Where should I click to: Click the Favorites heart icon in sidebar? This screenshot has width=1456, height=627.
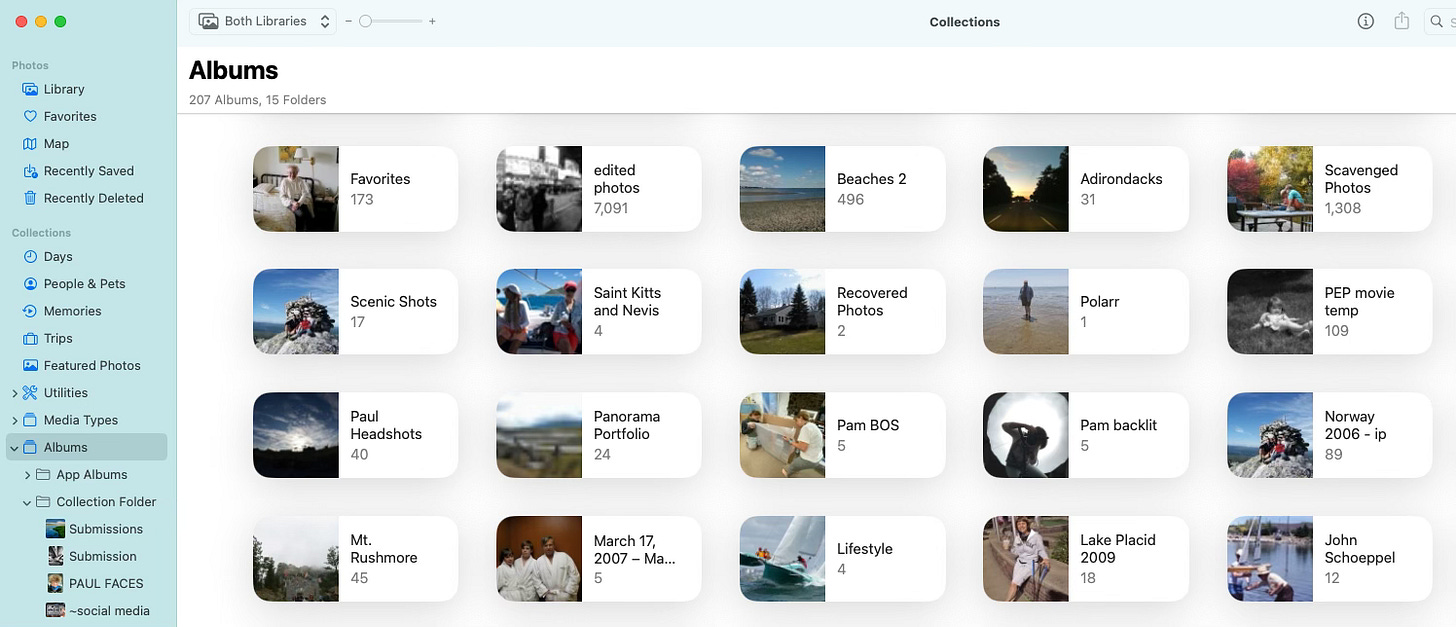point(30,116)
